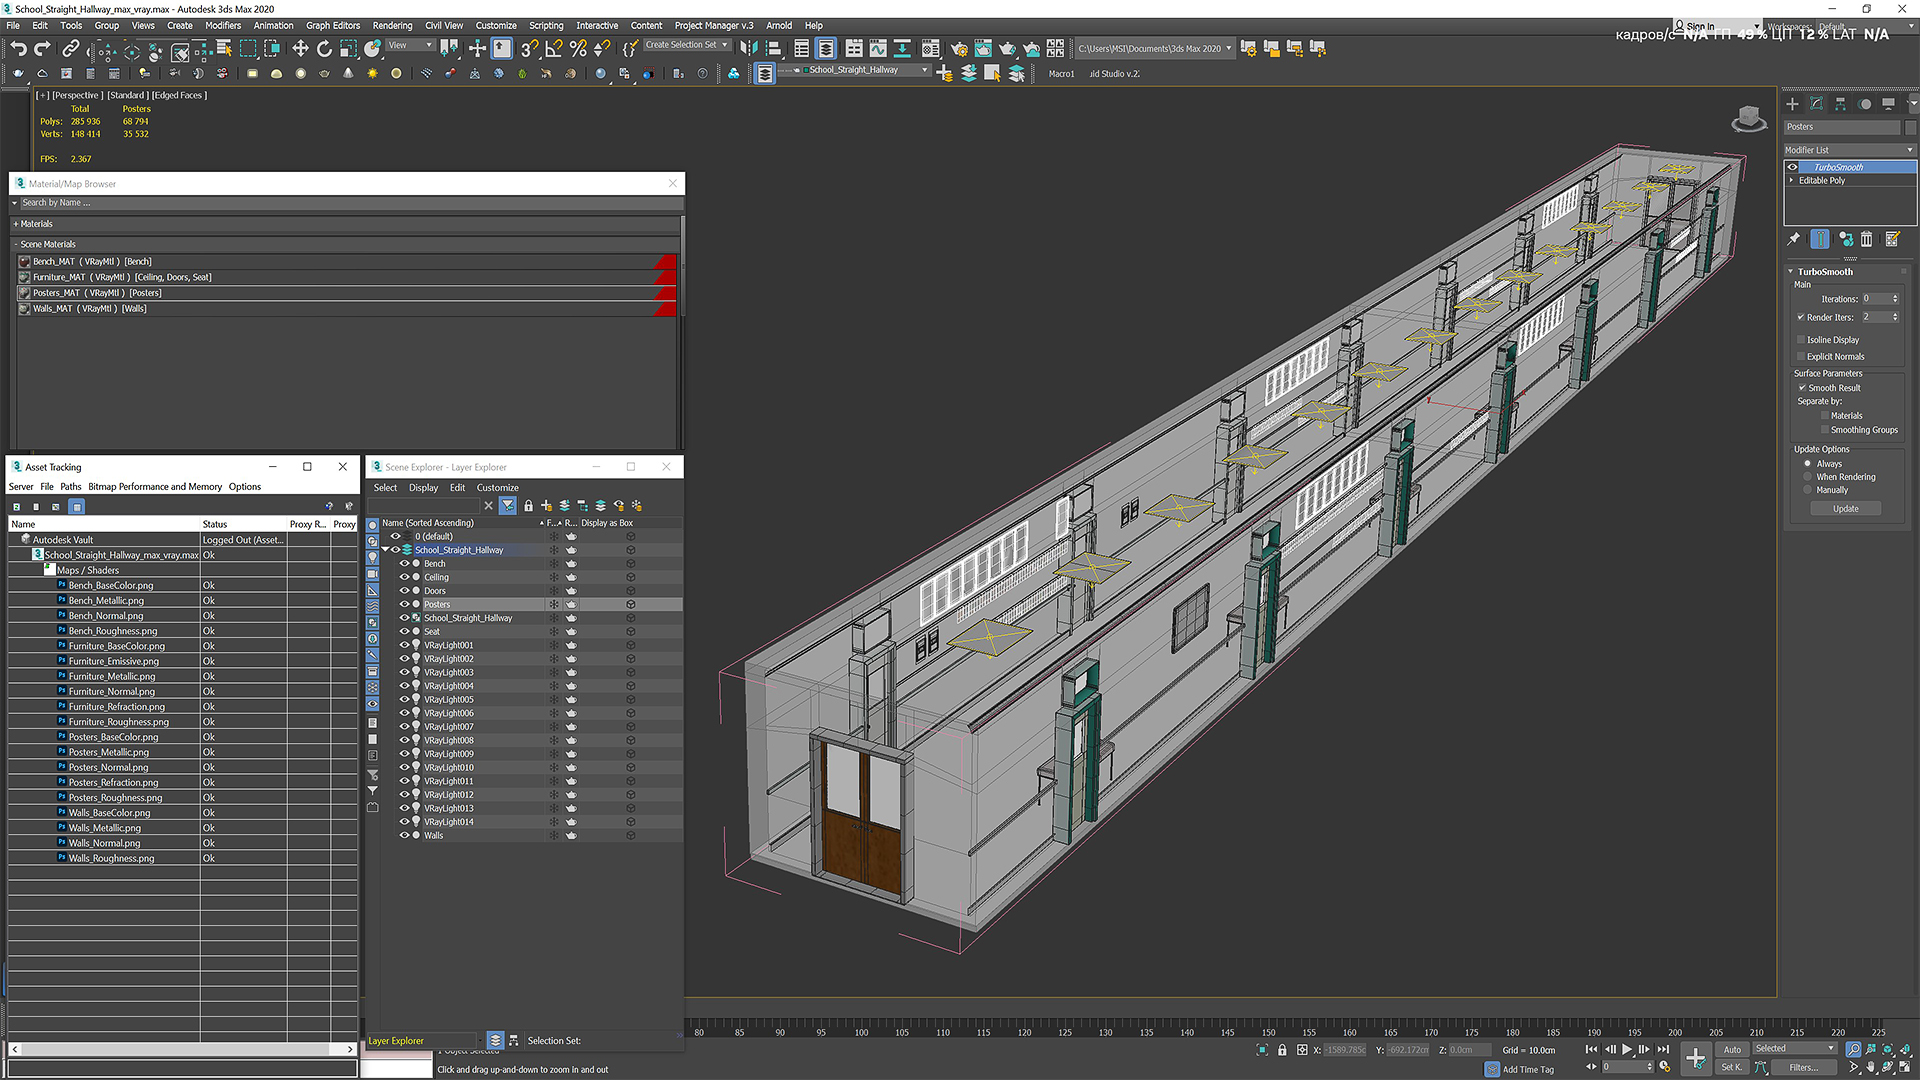Toggle Render Iters checkbox

point(1801,317)
